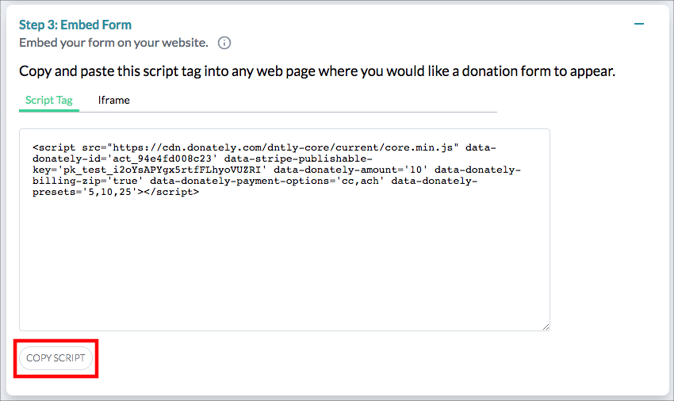The image size is (674, 401).
Task: Click the textarea resize handle corner
Action: pos(545,327)
